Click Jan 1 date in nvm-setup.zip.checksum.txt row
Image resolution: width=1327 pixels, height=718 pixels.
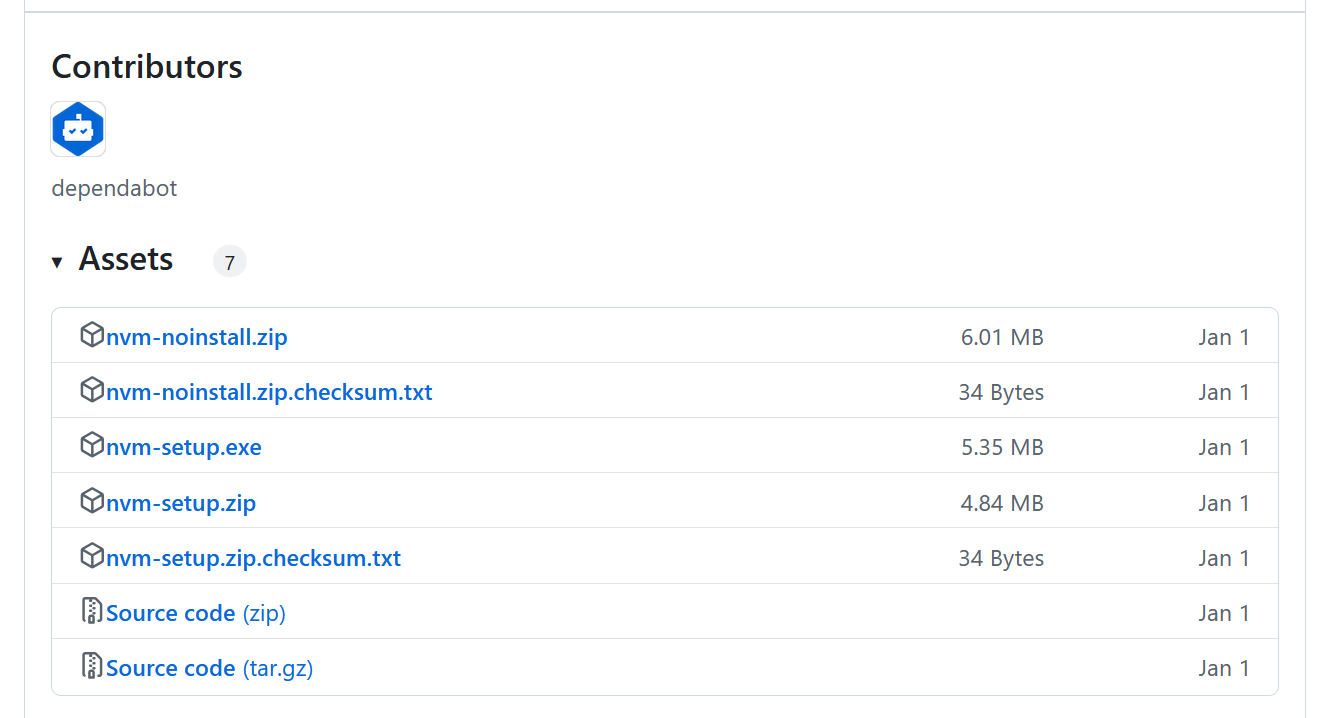(x=1224, y=558)
